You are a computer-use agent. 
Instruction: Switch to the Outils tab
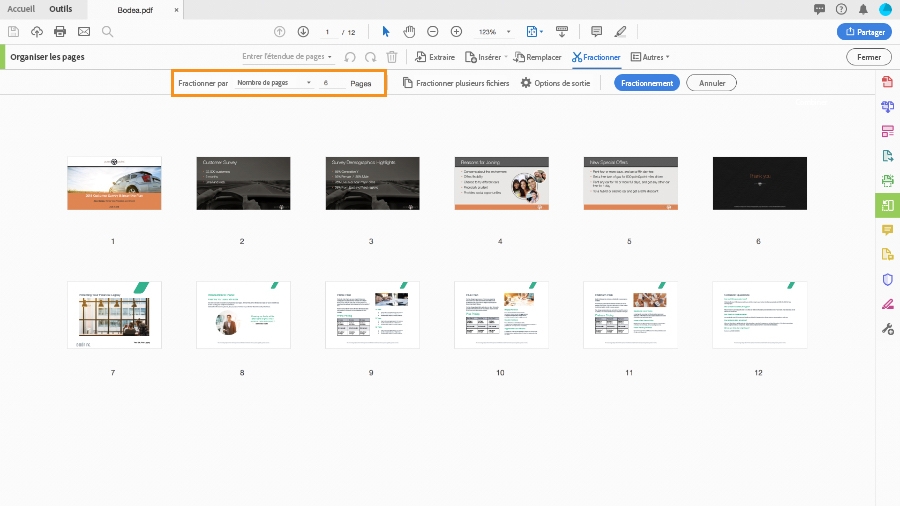point(61,9)
